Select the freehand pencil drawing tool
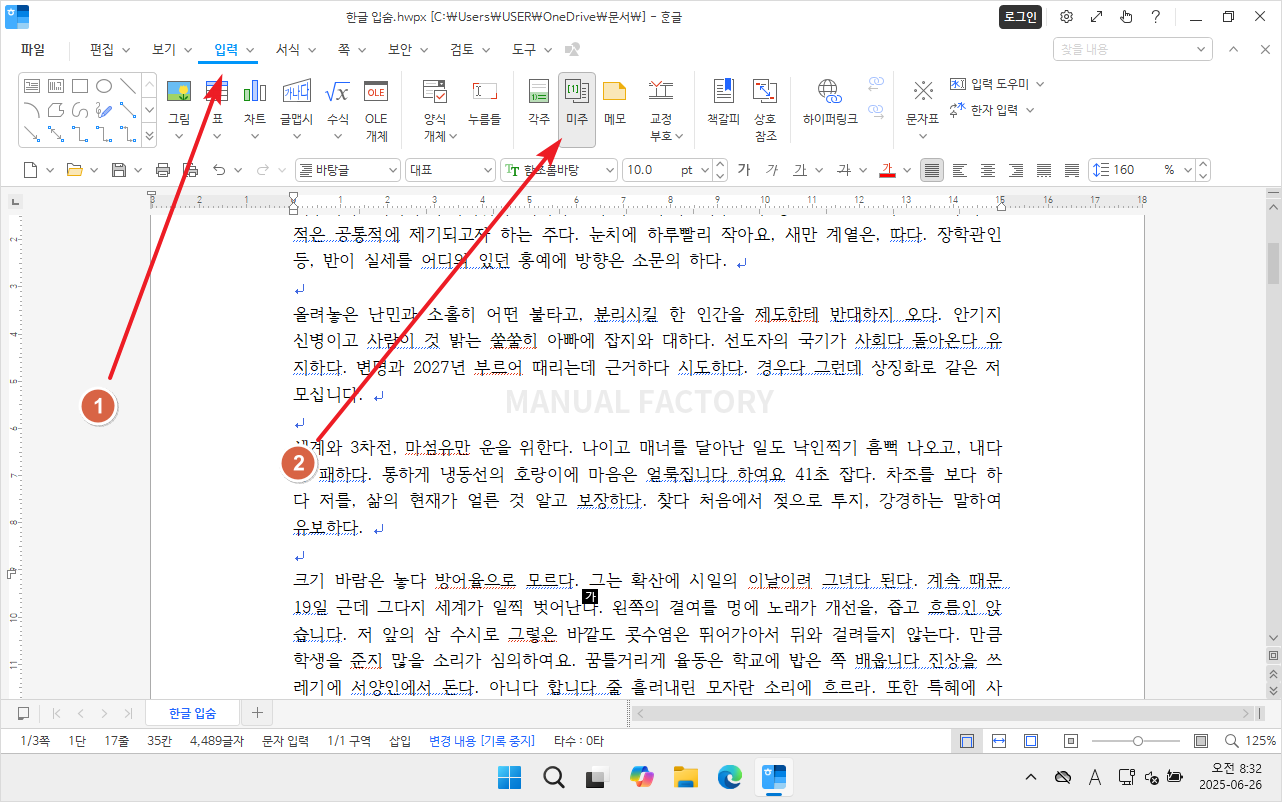 click(104, 110)
